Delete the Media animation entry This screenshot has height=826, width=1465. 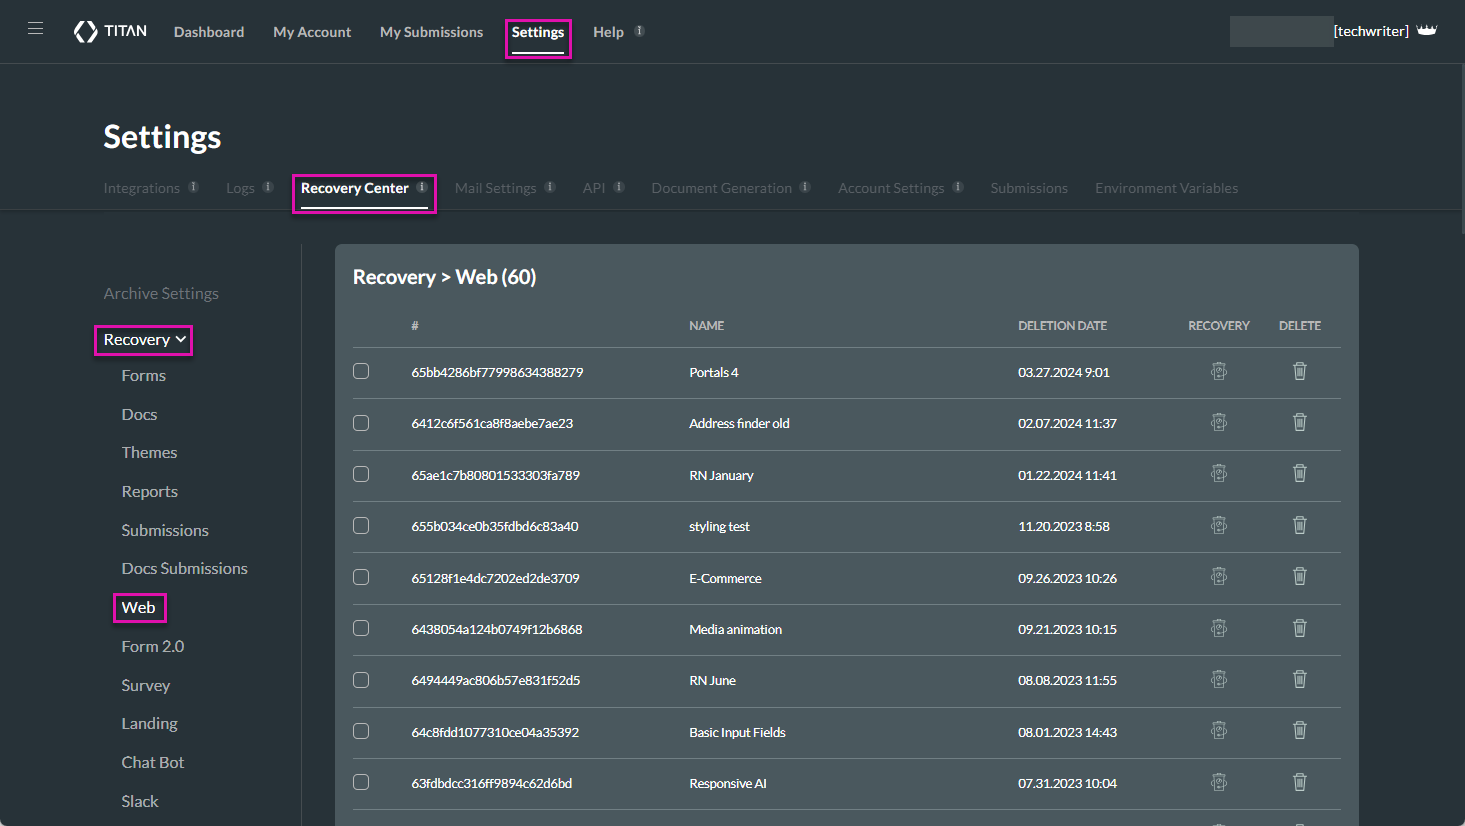pyautogui.click(x=1299, y=629)
